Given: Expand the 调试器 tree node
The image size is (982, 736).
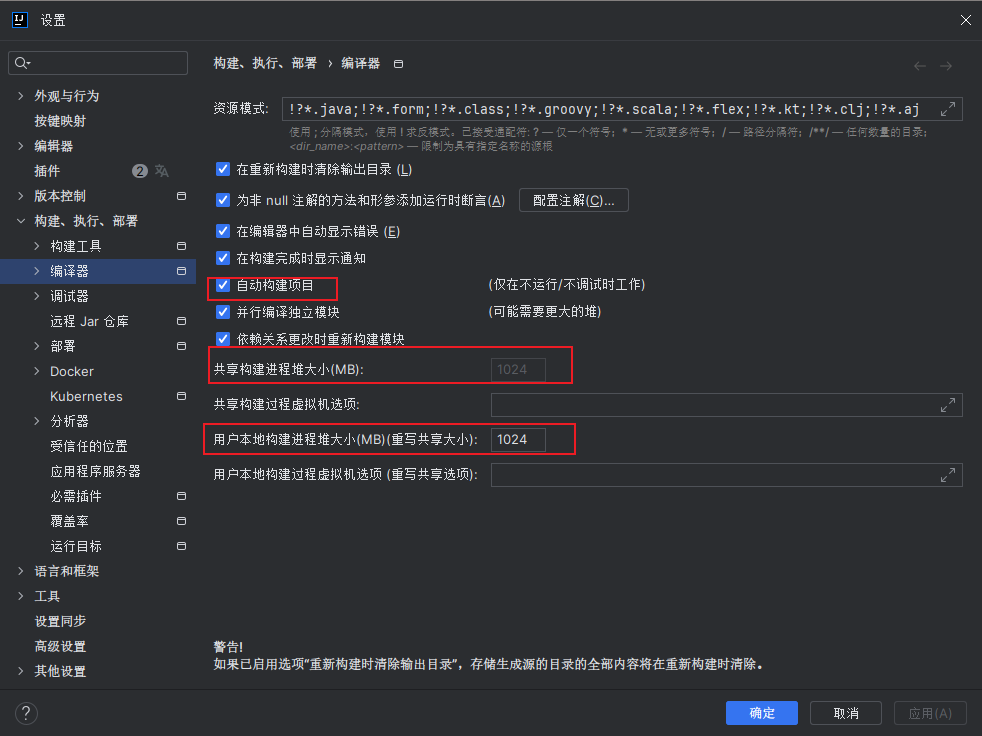Looking at the screenshot, I should click(x=37, y=296).
